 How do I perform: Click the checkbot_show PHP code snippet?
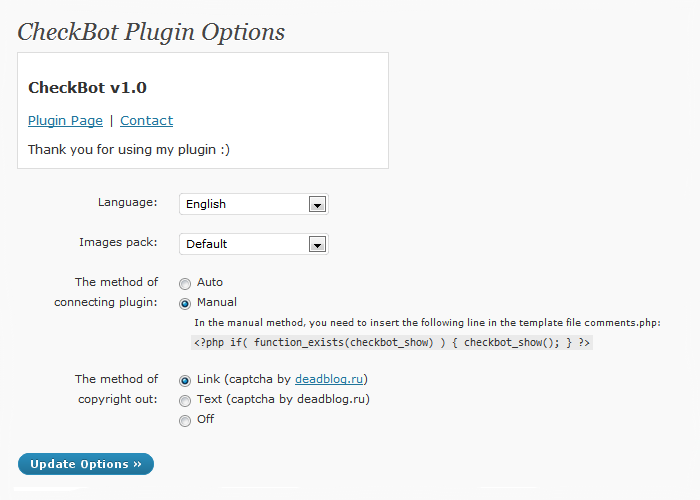[392, 342]
